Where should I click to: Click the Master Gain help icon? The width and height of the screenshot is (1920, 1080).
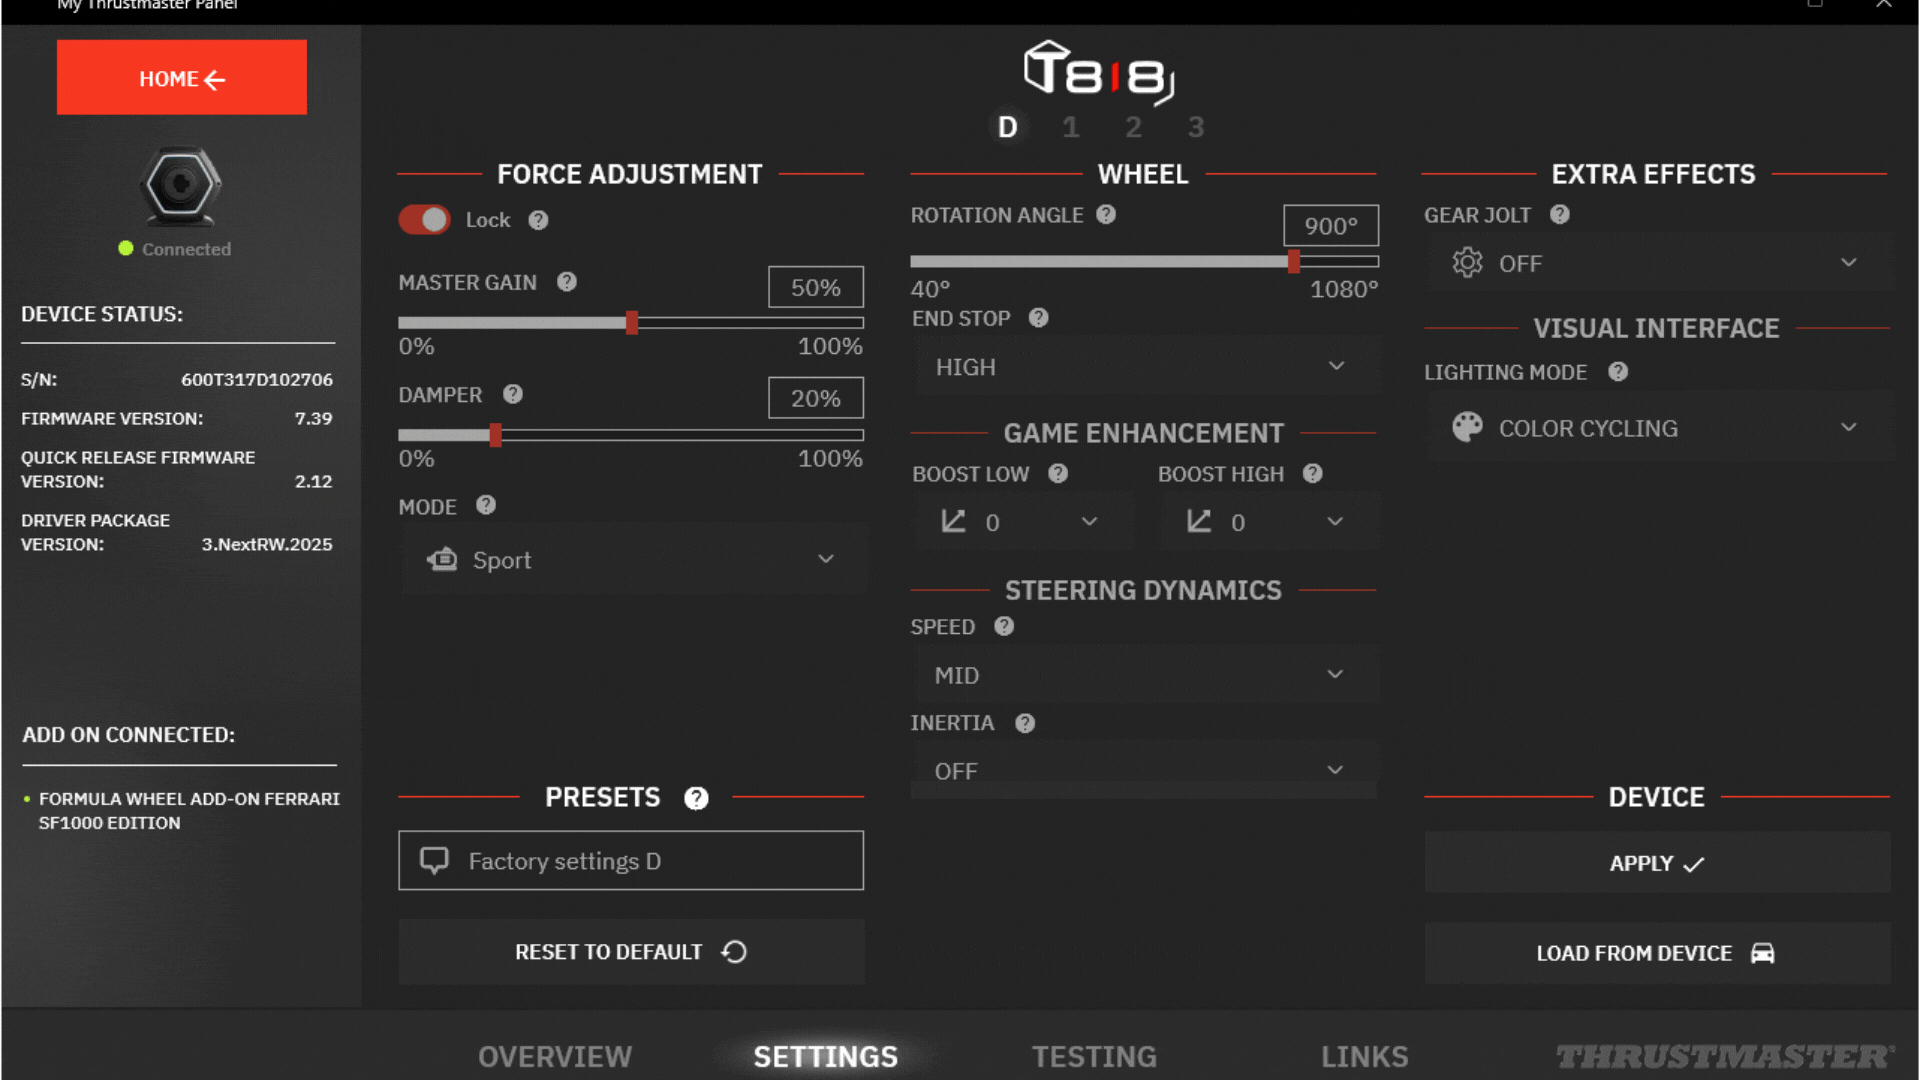(x=567, y=282)
